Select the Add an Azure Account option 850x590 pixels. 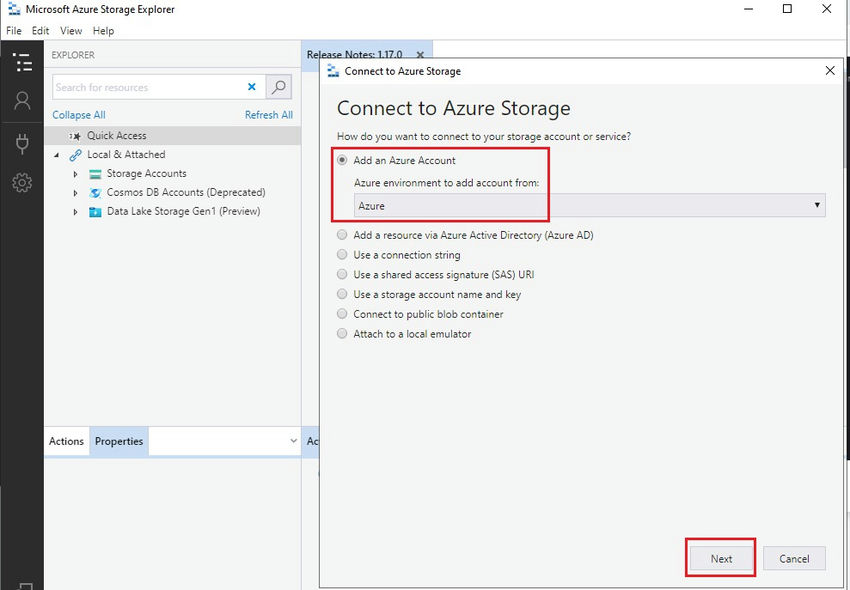(x=341, y=159)
